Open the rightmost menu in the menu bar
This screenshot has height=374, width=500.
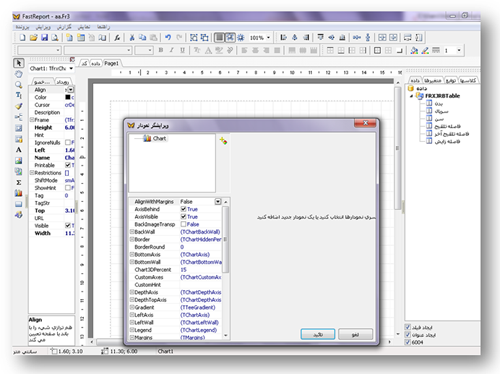pyautogui.click(x=103, y=27)
